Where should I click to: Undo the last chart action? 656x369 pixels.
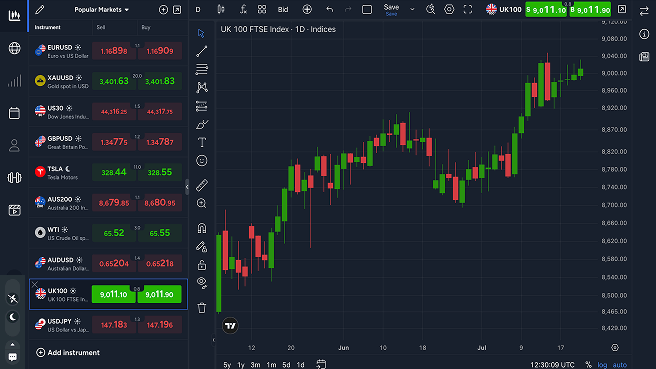click(330, 9)
